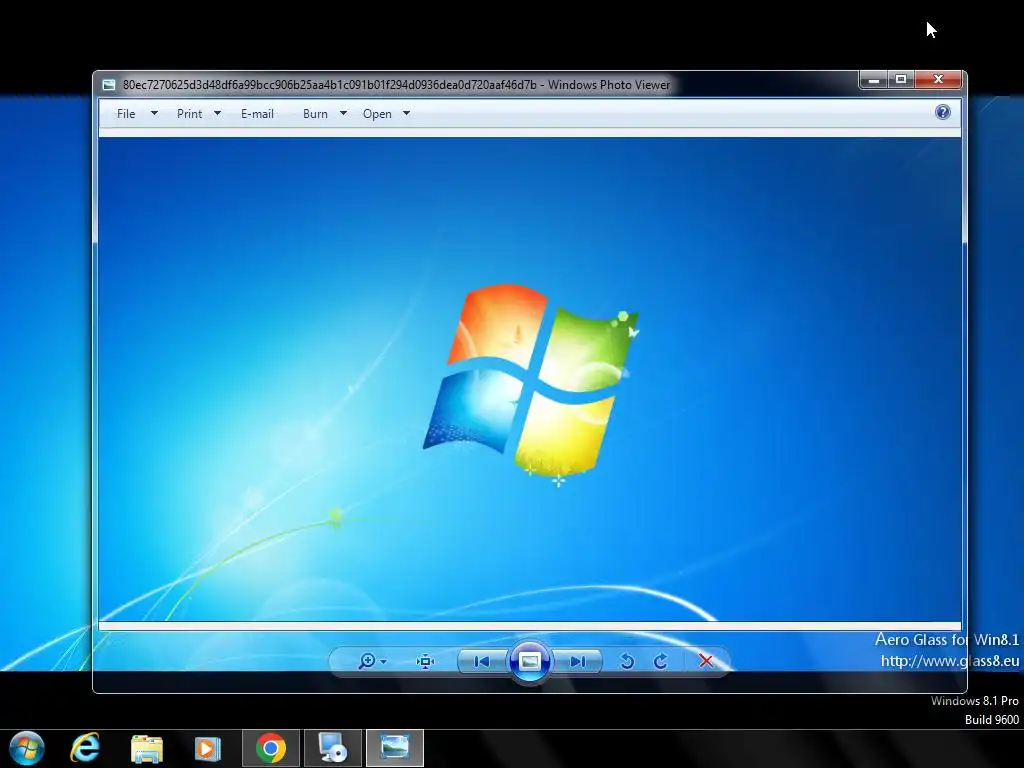Start the slide show
The image size is (1024, 768).
point(530,662)
